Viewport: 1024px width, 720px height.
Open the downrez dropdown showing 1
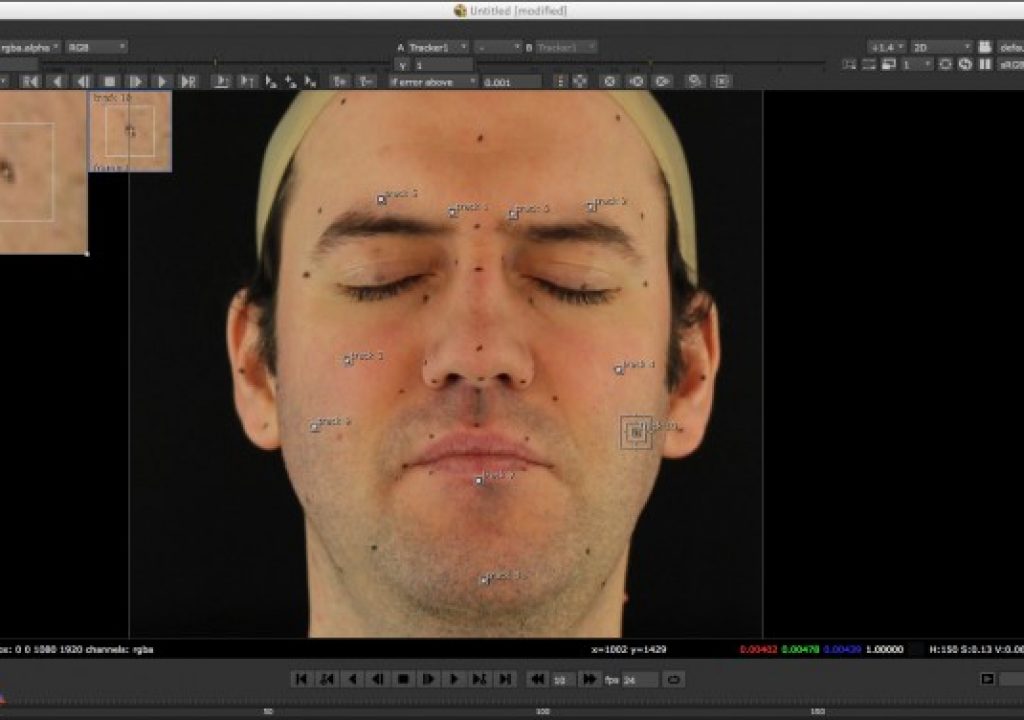point(916,64)
